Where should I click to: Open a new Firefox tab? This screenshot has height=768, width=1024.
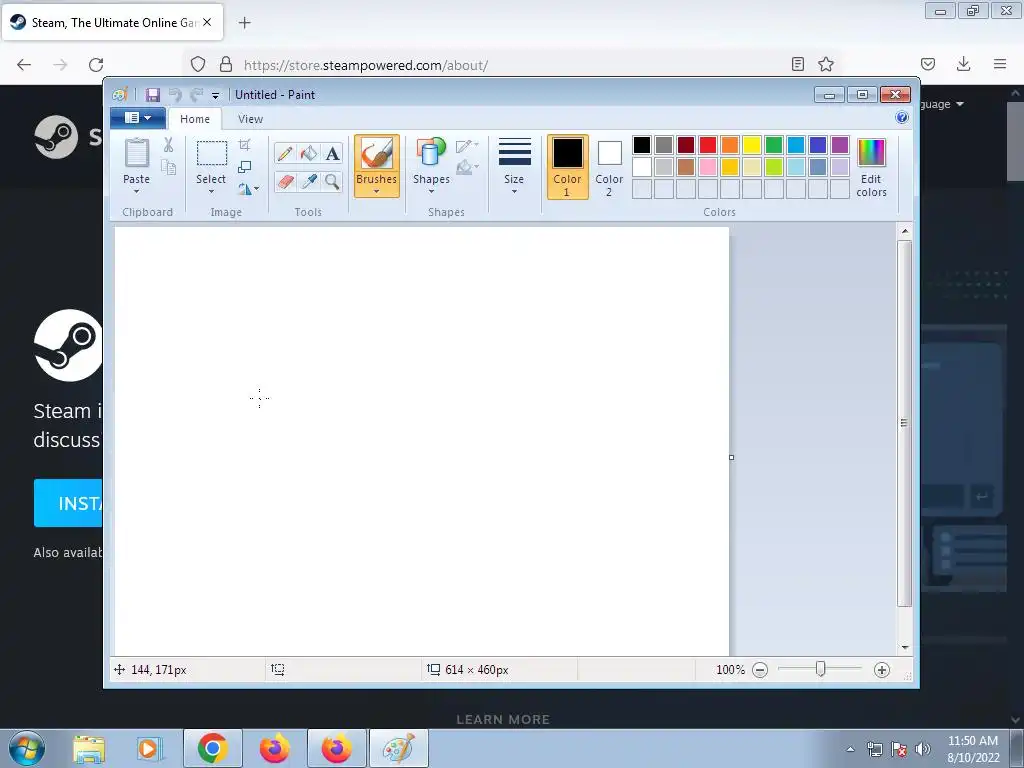tap(245, 23)
